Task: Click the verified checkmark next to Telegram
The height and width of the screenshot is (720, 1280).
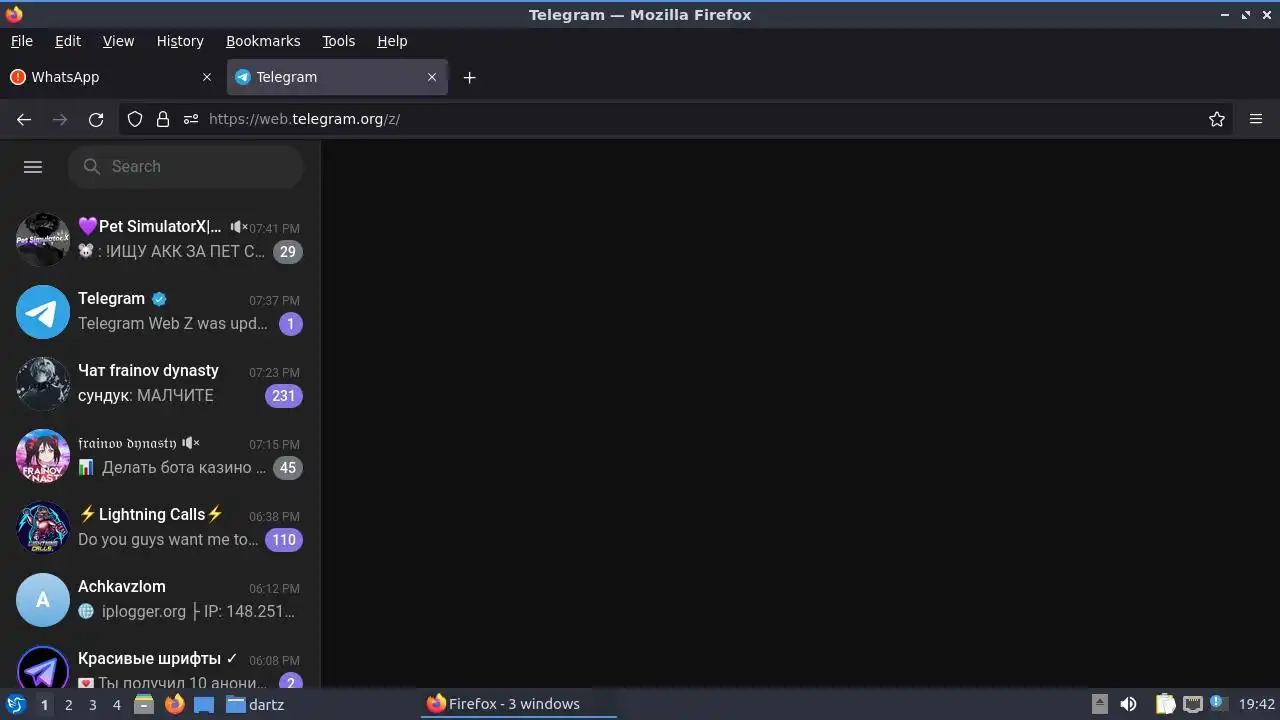Action: click(159, 299)
